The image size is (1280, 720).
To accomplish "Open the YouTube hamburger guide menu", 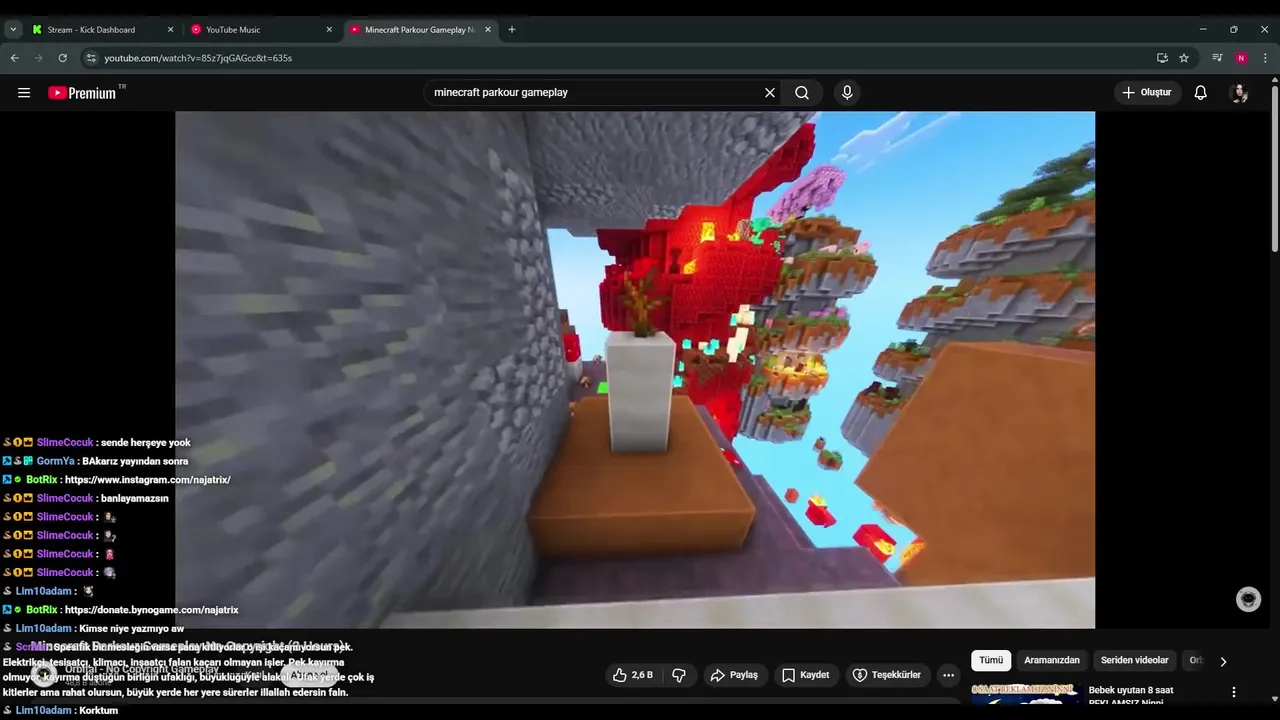I will 24,93.
